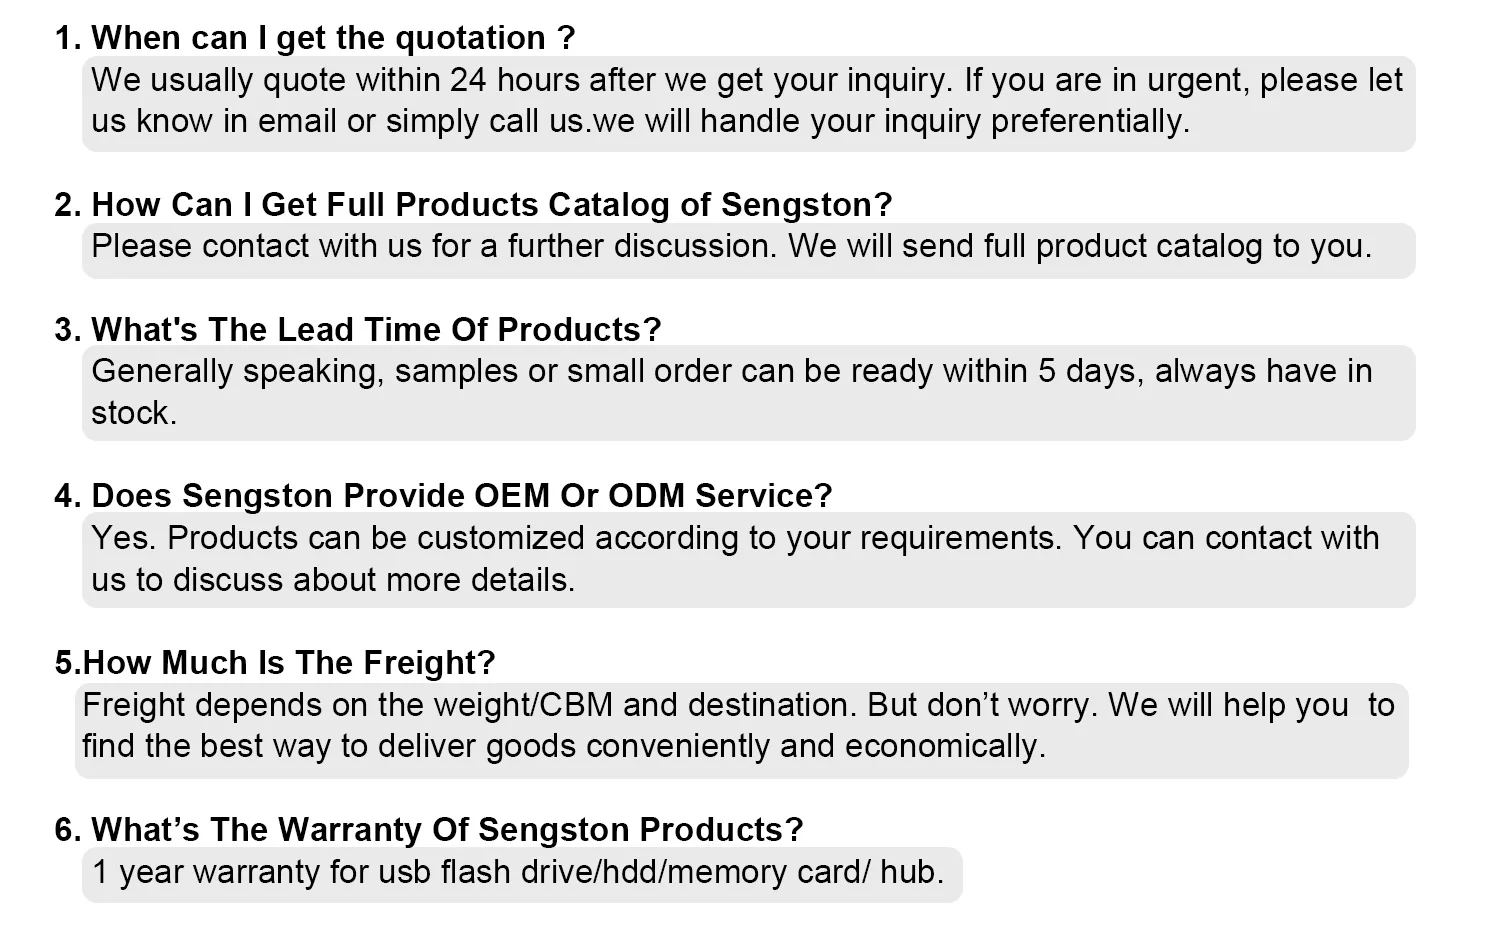Click the question 'When can I get the quotation ?'
The image size is (1500, 931).
pyautogui.click(x=315, y=38)
